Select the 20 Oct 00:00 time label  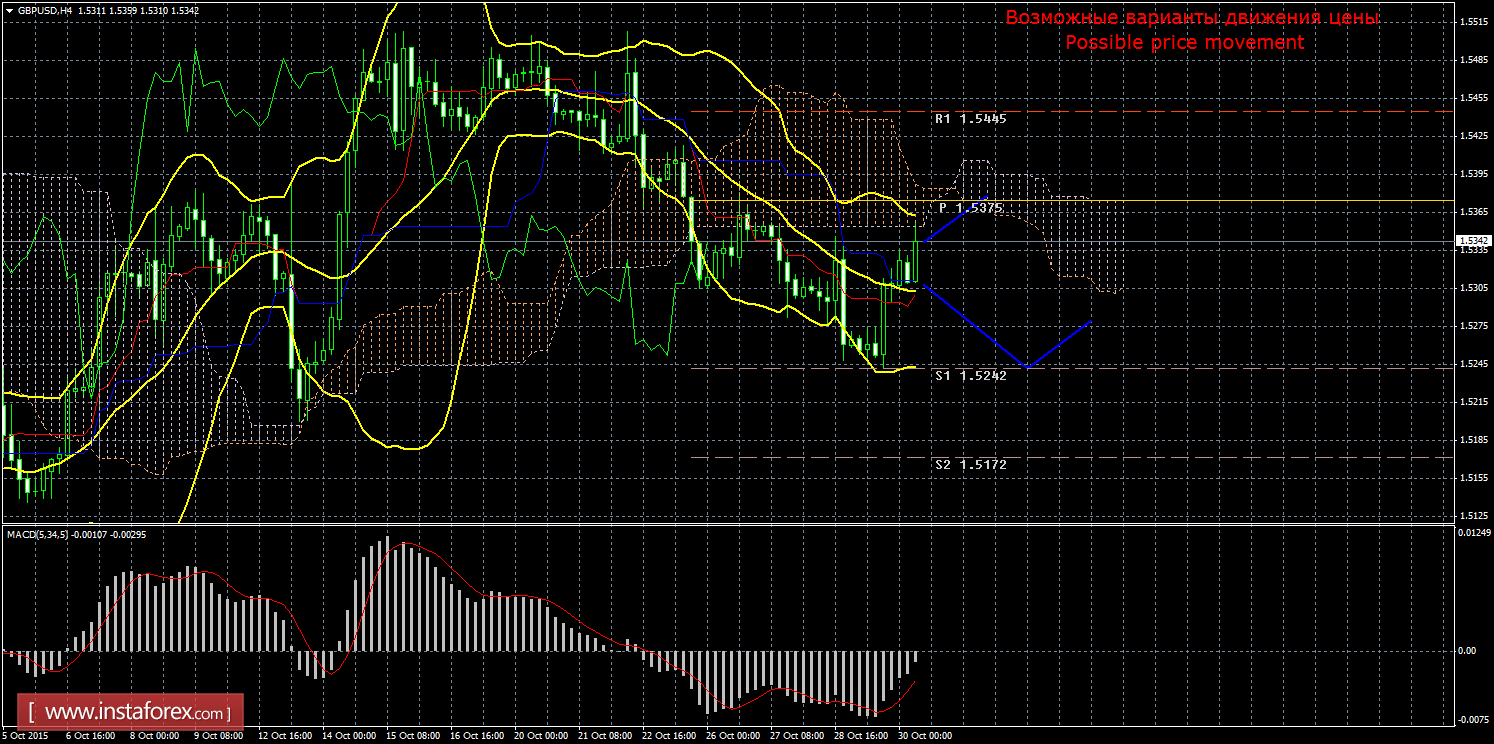pyautogui.click(x=540, y=736)
